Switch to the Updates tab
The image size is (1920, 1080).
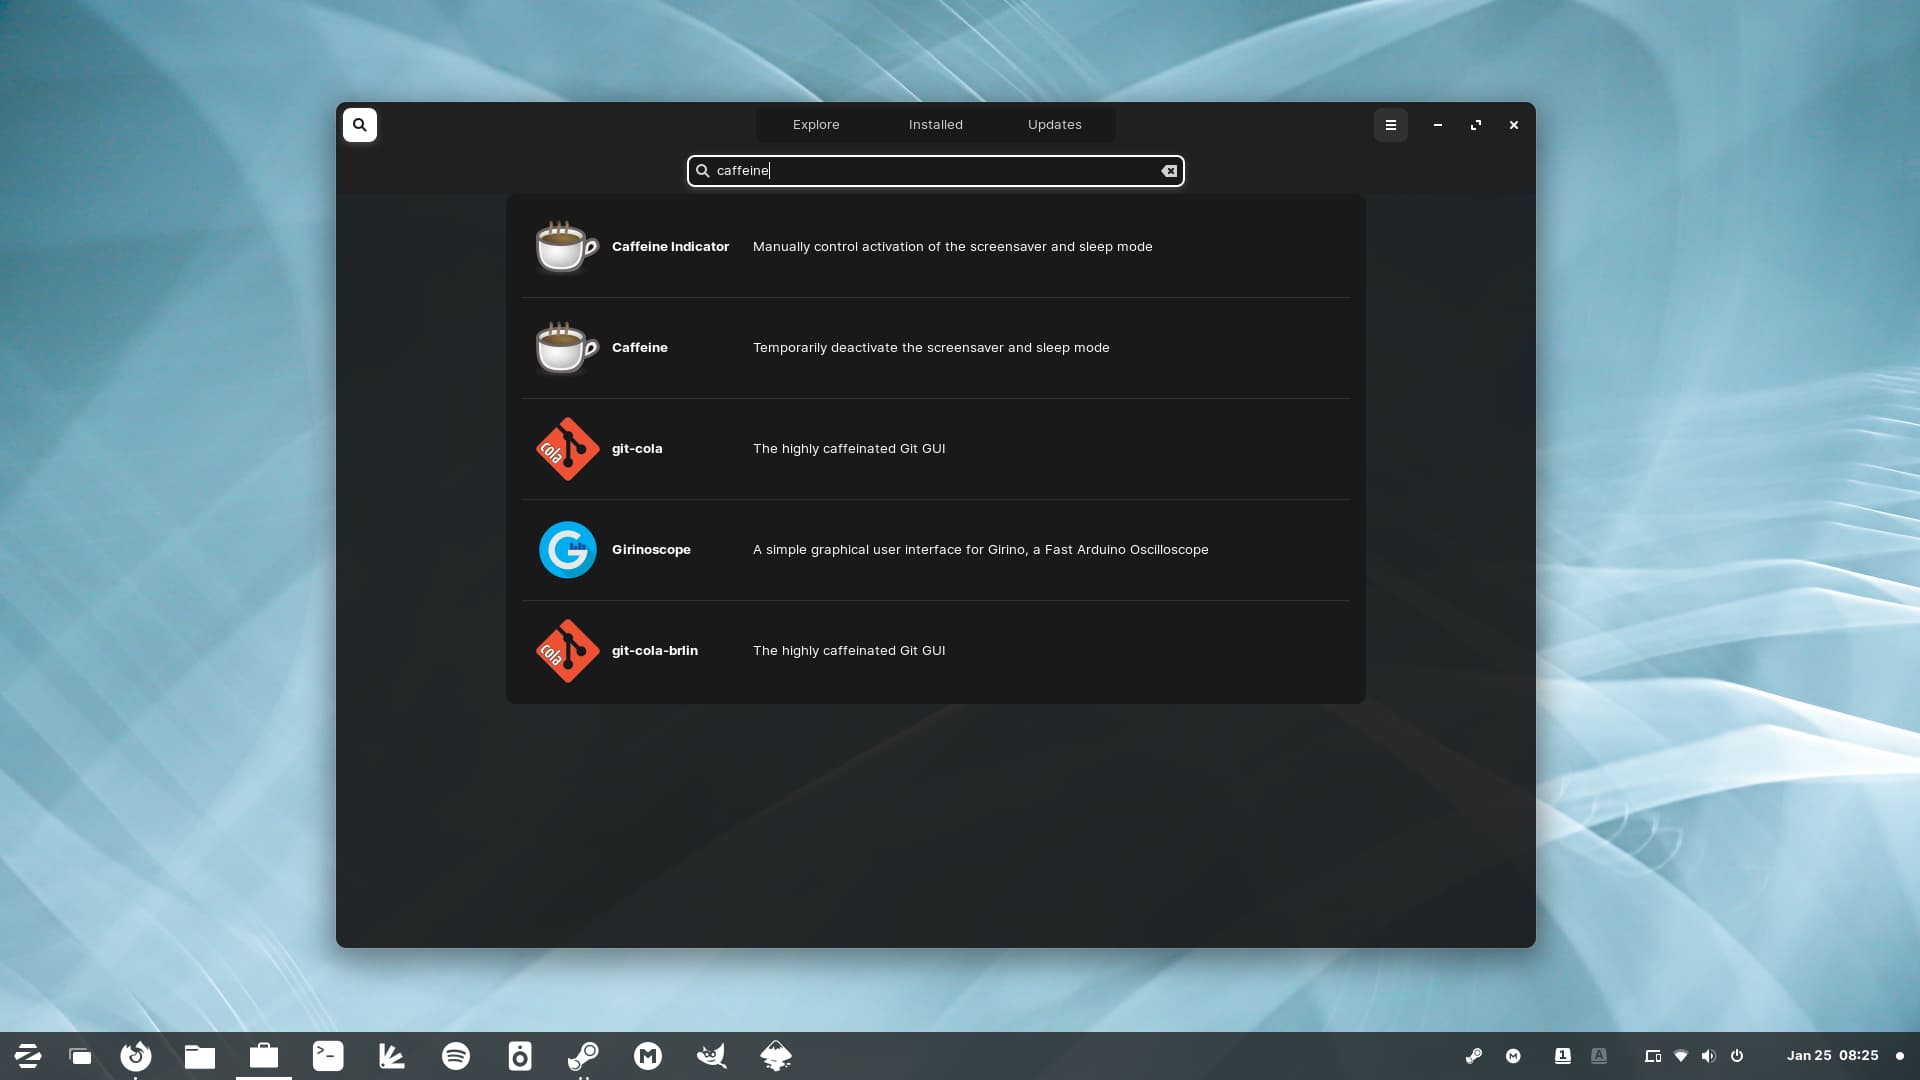(x=1055, y=125)
